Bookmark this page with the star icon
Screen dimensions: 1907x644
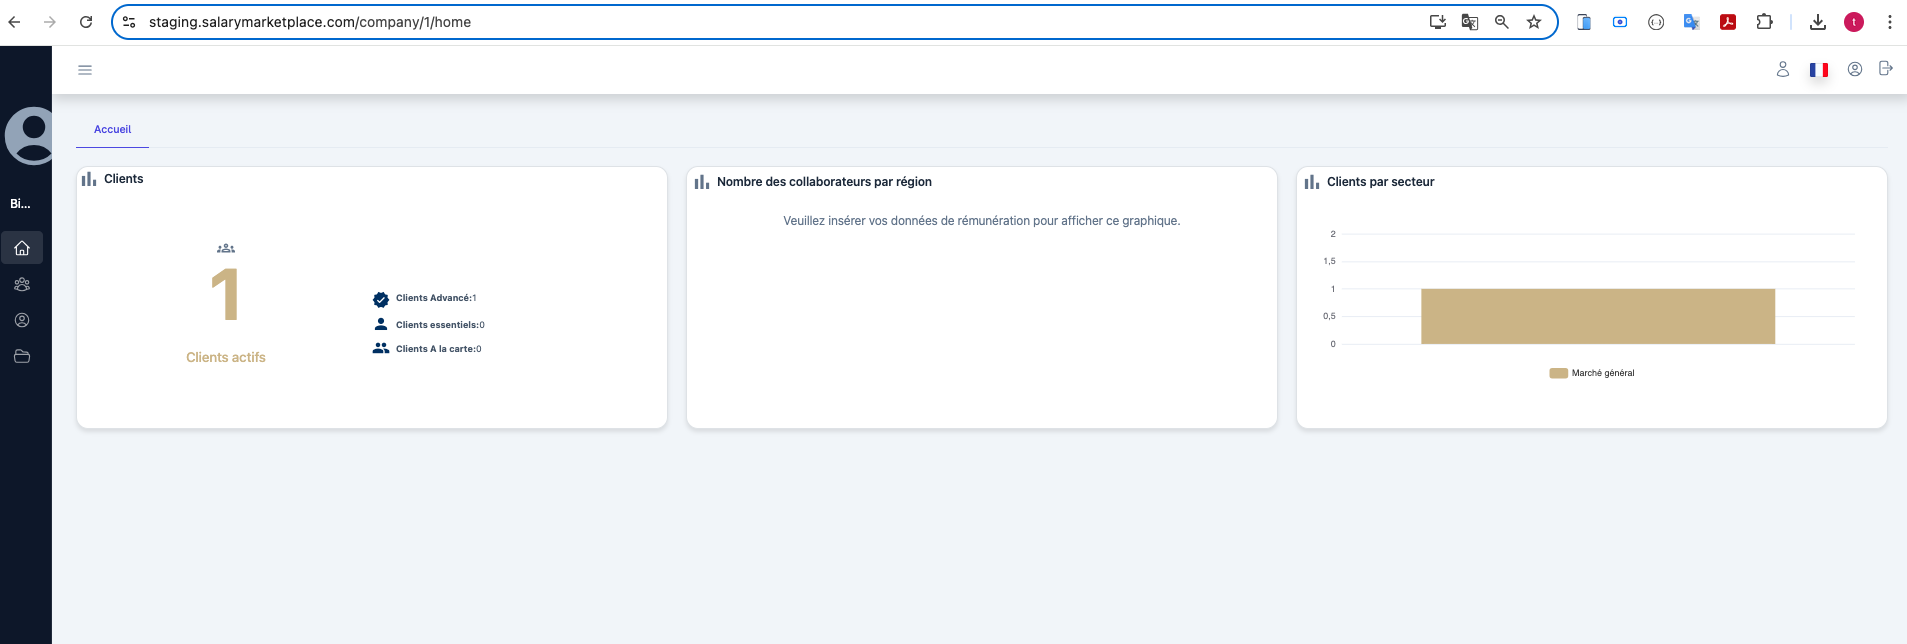(1533, 22)
